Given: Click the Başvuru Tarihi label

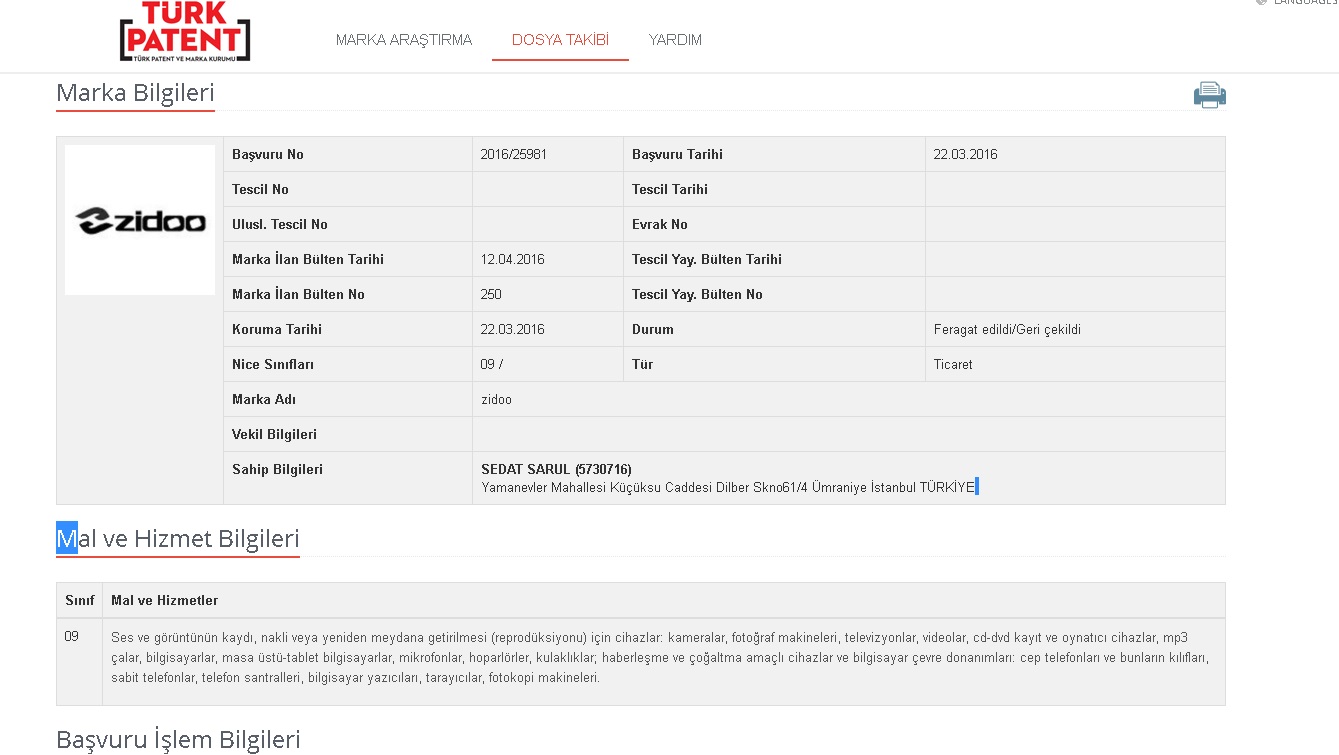Looking at the screenshot, I should (677, 154).
